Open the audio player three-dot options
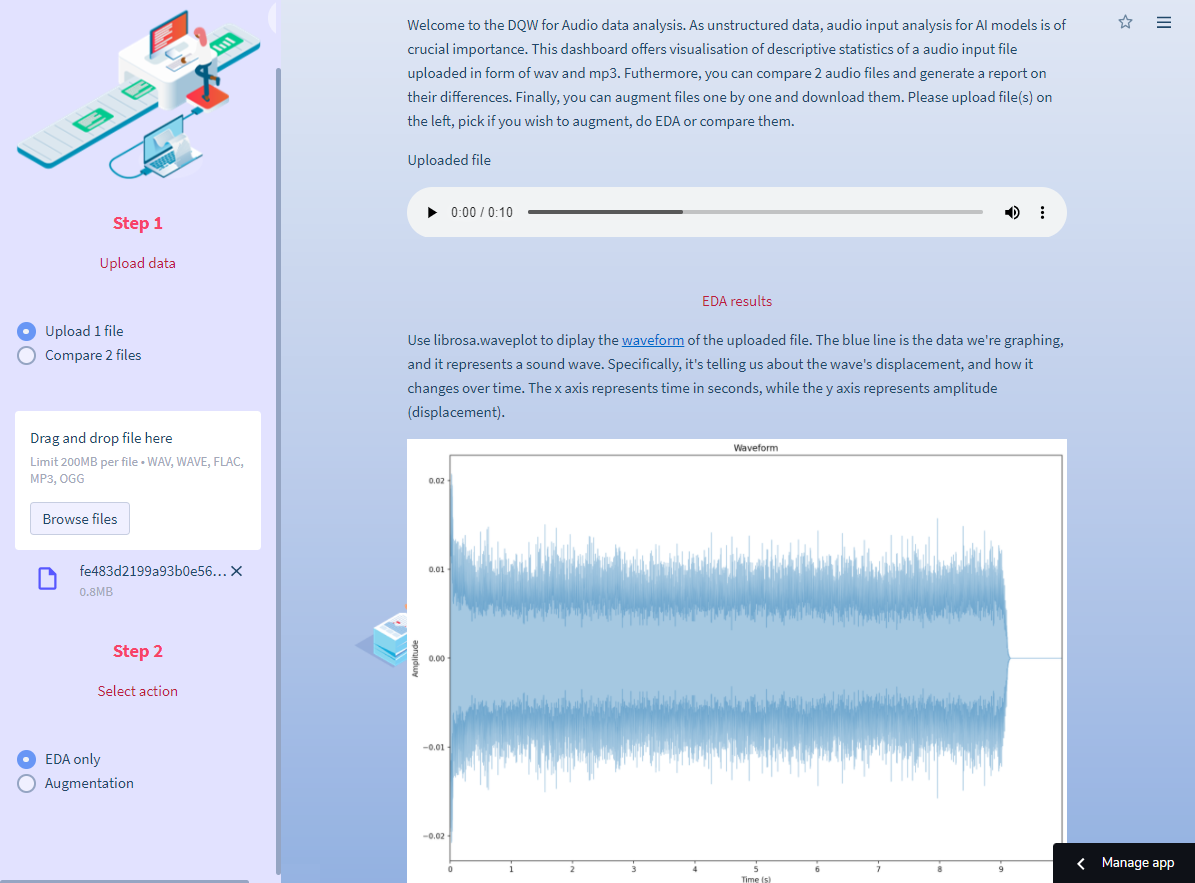This screenshot has height=883, width=1195. (x=1042, y=213)
